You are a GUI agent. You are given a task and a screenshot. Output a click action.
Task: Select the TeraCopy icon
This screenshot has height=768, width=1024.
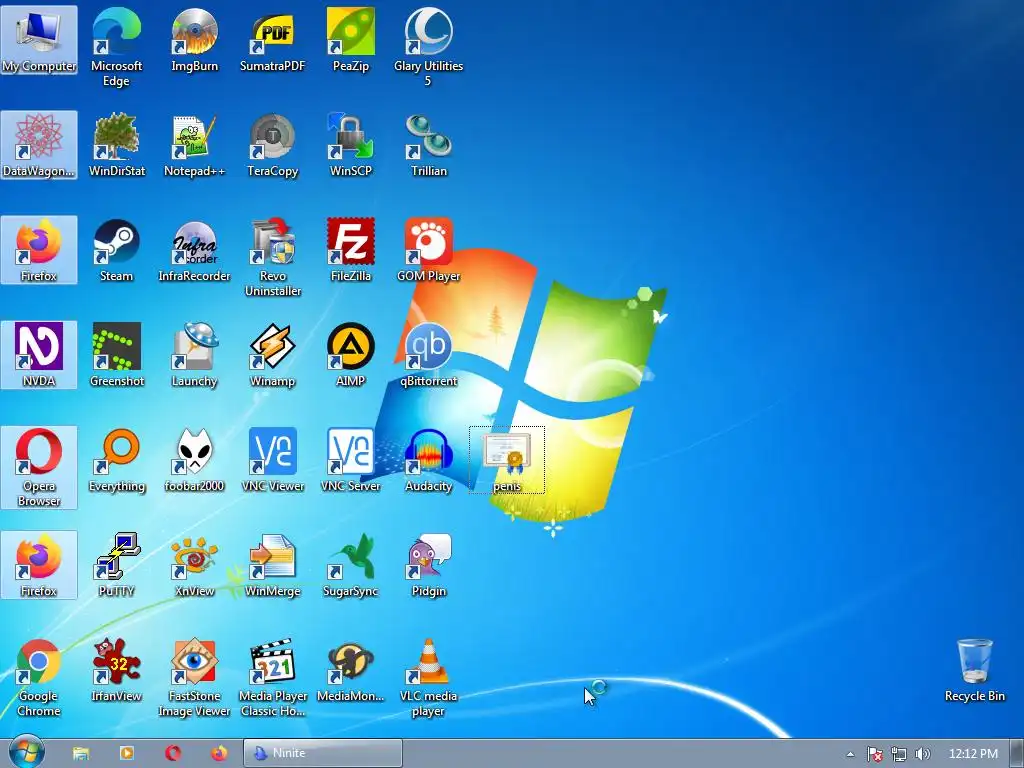(272, 144)
